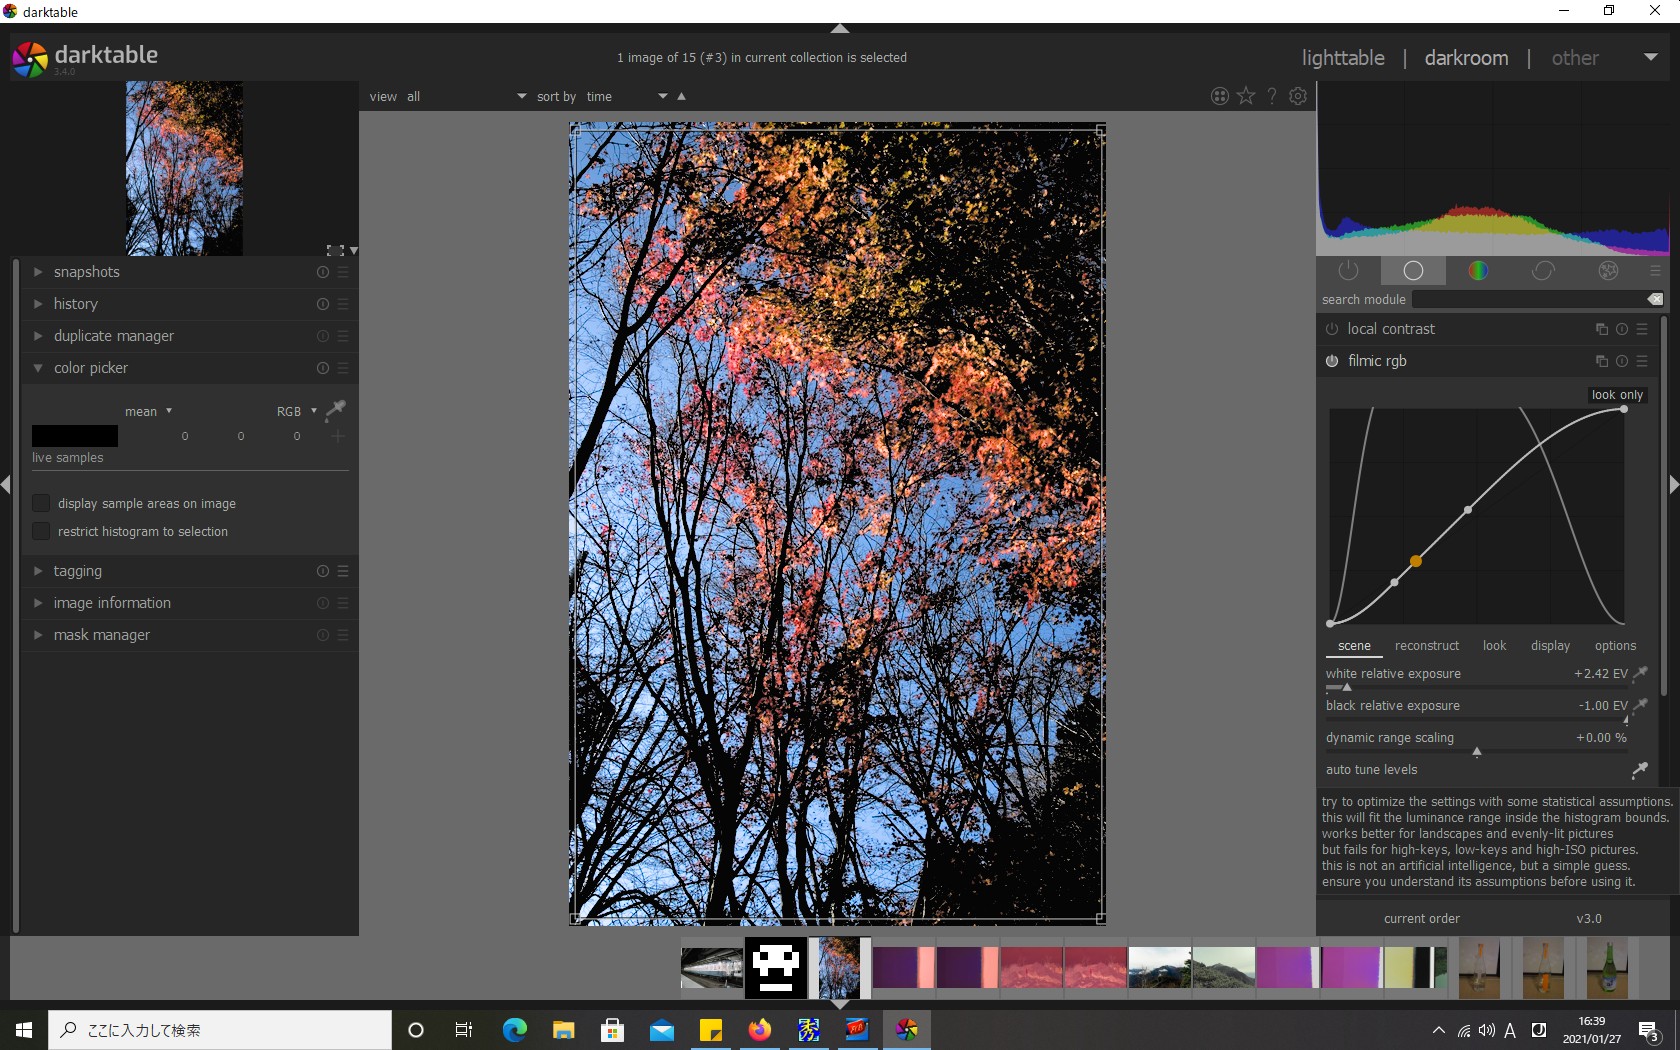The width and height of the screenshot is (1680, 1050).
Task: Pick black relative exposure with eyedropper
Action: click(1640, 706)
